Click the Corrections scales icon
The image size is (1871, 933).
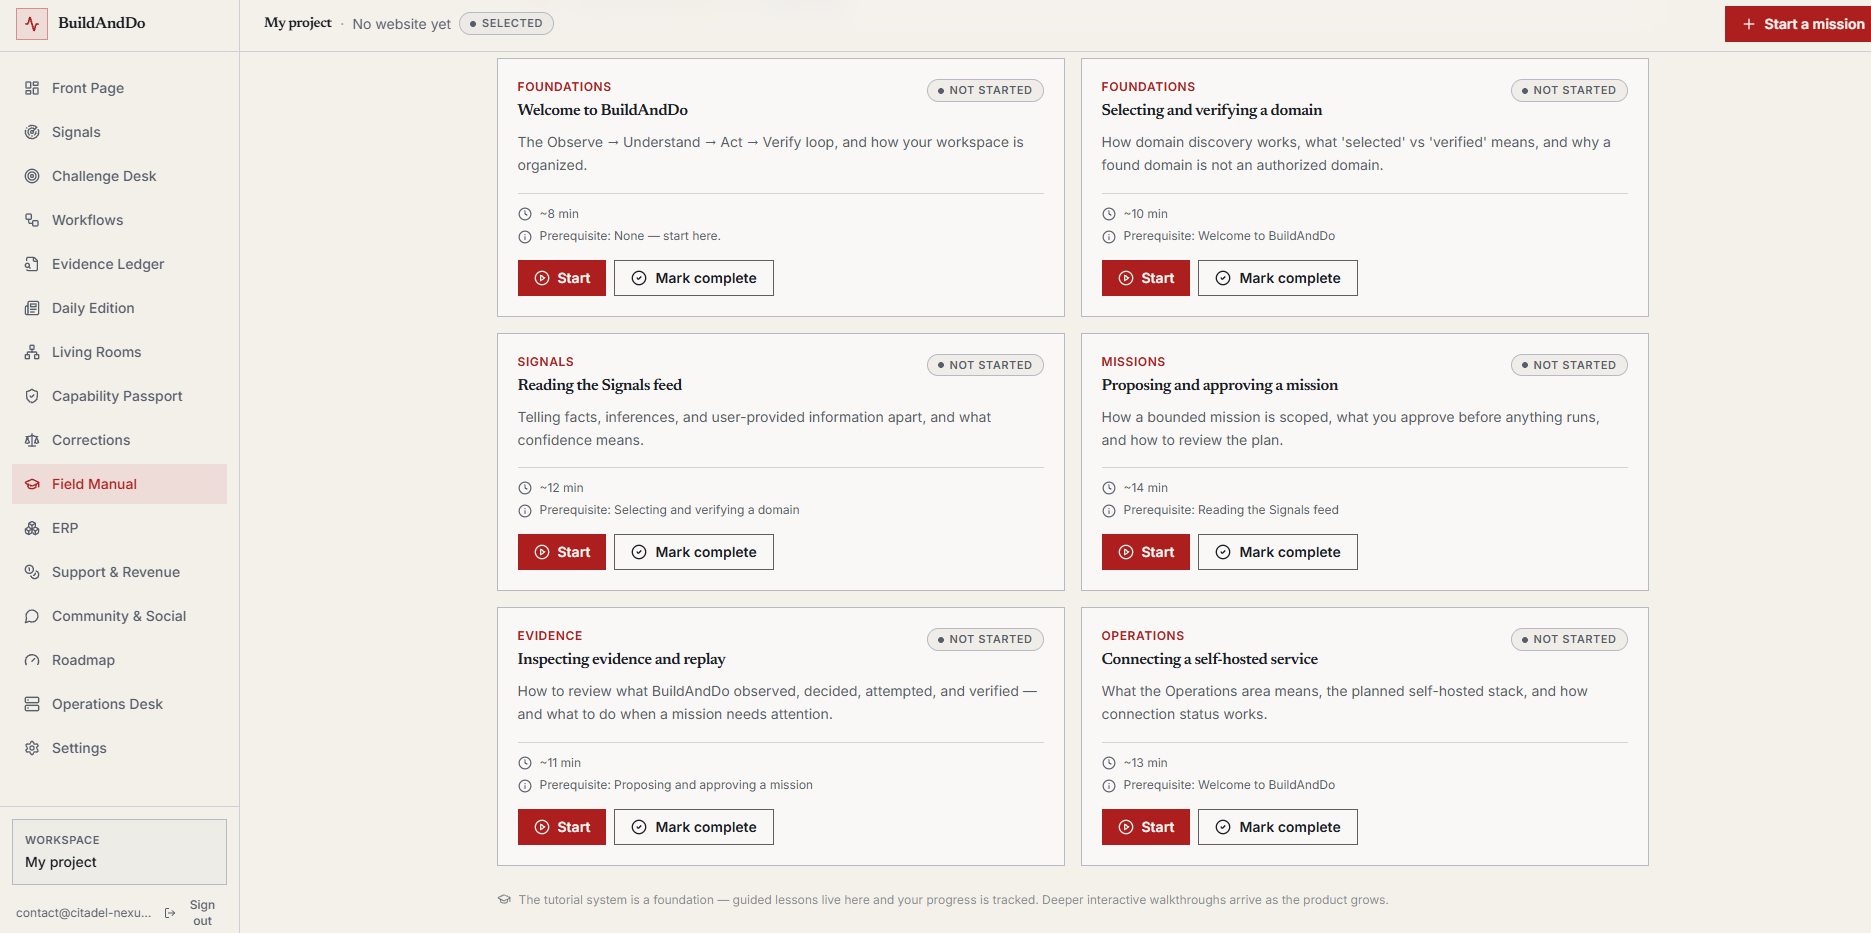pyautogui.click(x=32, y=440)
